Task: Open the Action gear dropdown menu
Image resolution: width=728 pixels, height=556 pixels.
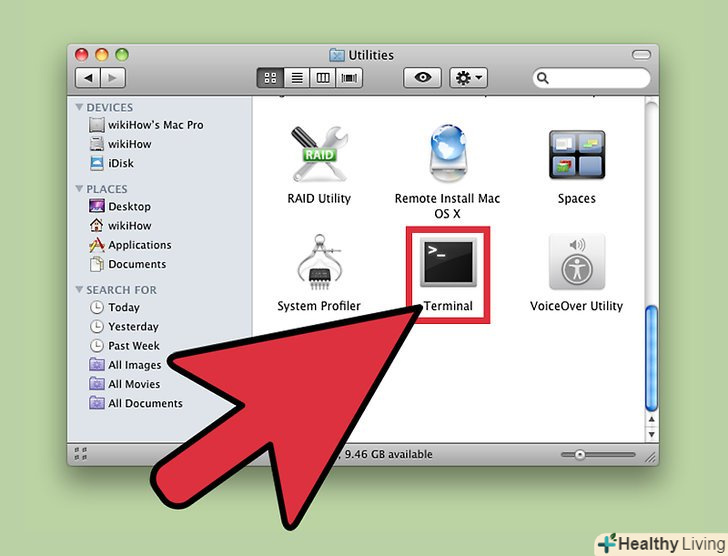Action: [468, 78]
